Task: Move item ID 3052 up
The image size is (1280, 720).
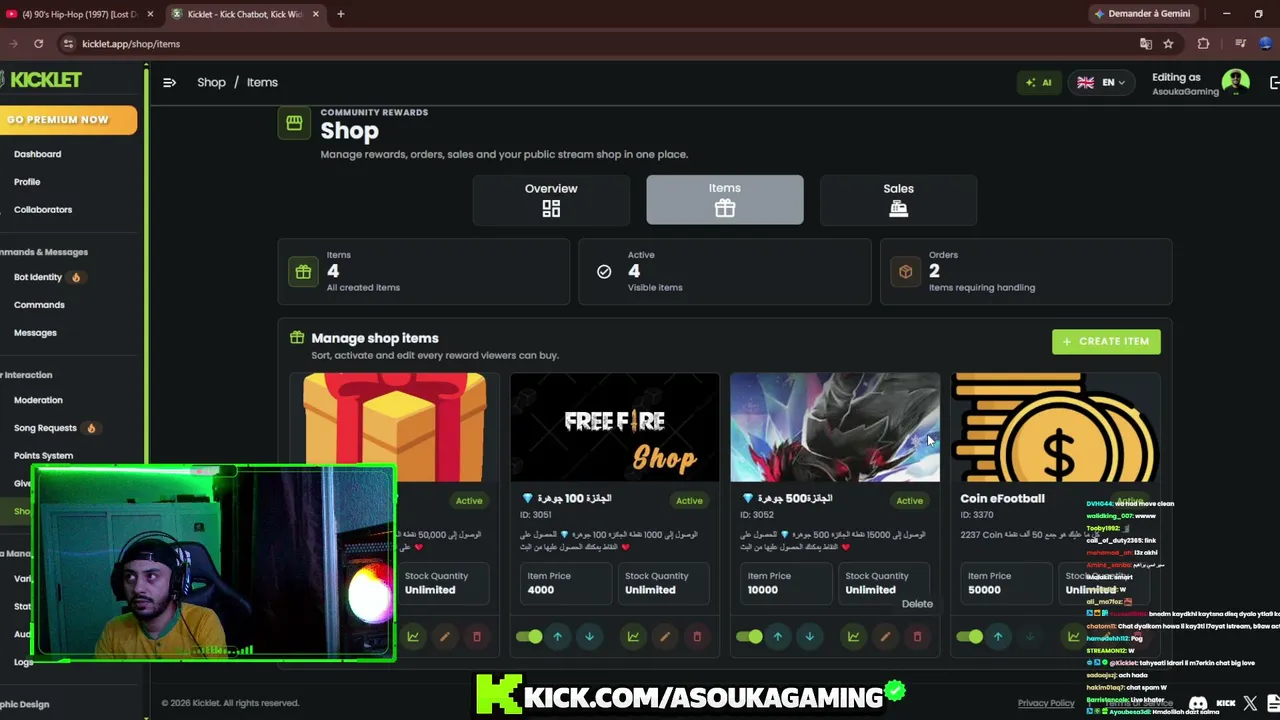Action: [x=777, y=637]
